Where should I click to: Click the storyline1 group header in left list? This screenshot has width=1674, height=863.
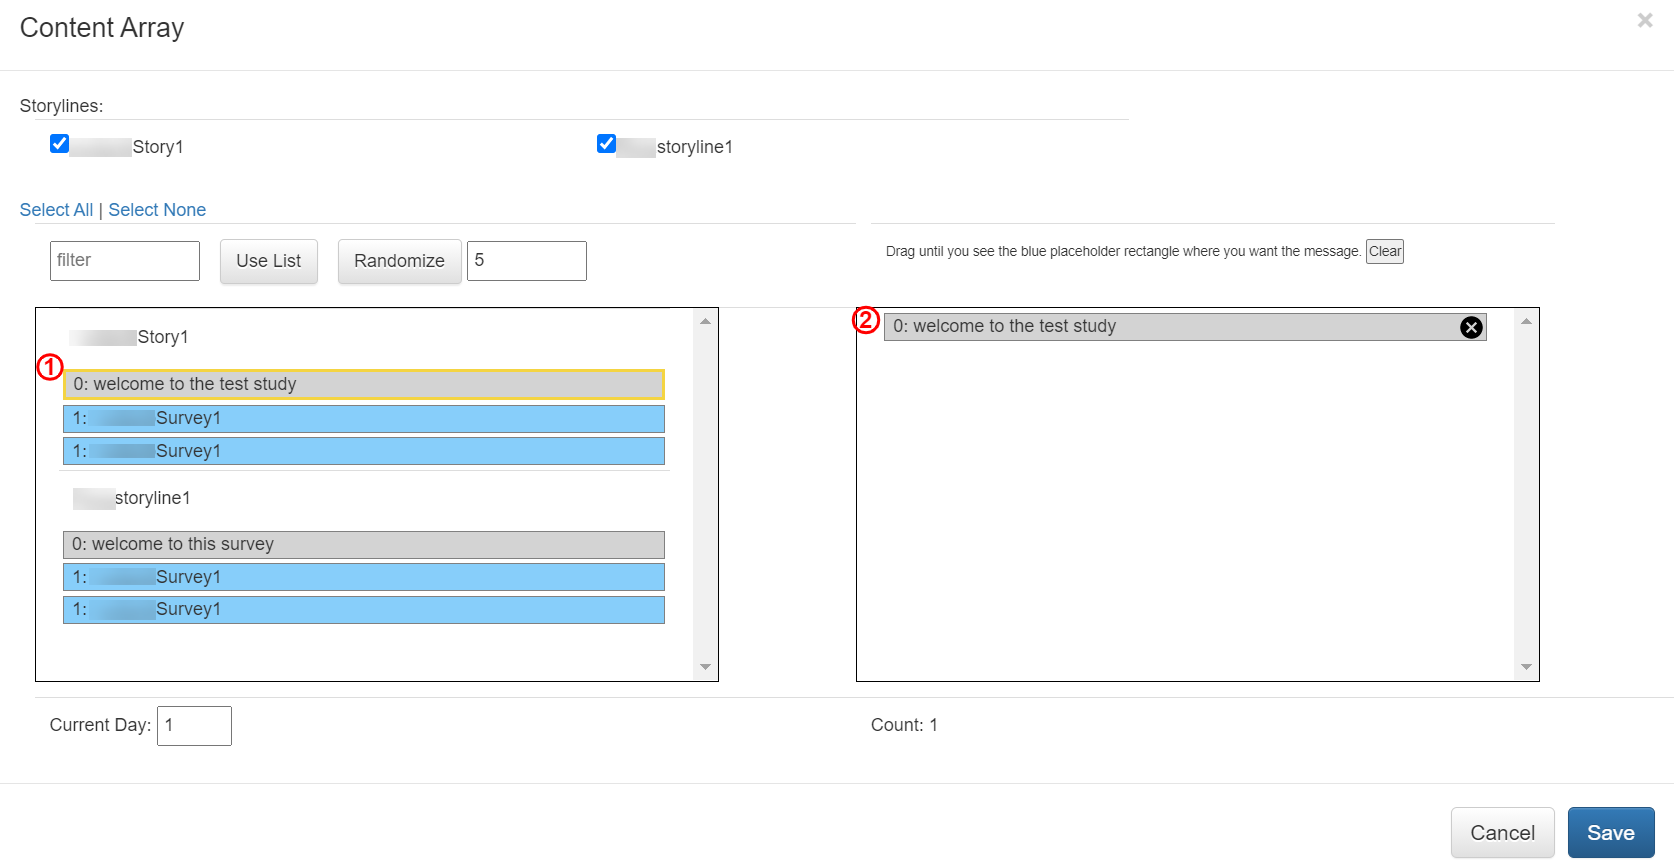click(132, 498)
